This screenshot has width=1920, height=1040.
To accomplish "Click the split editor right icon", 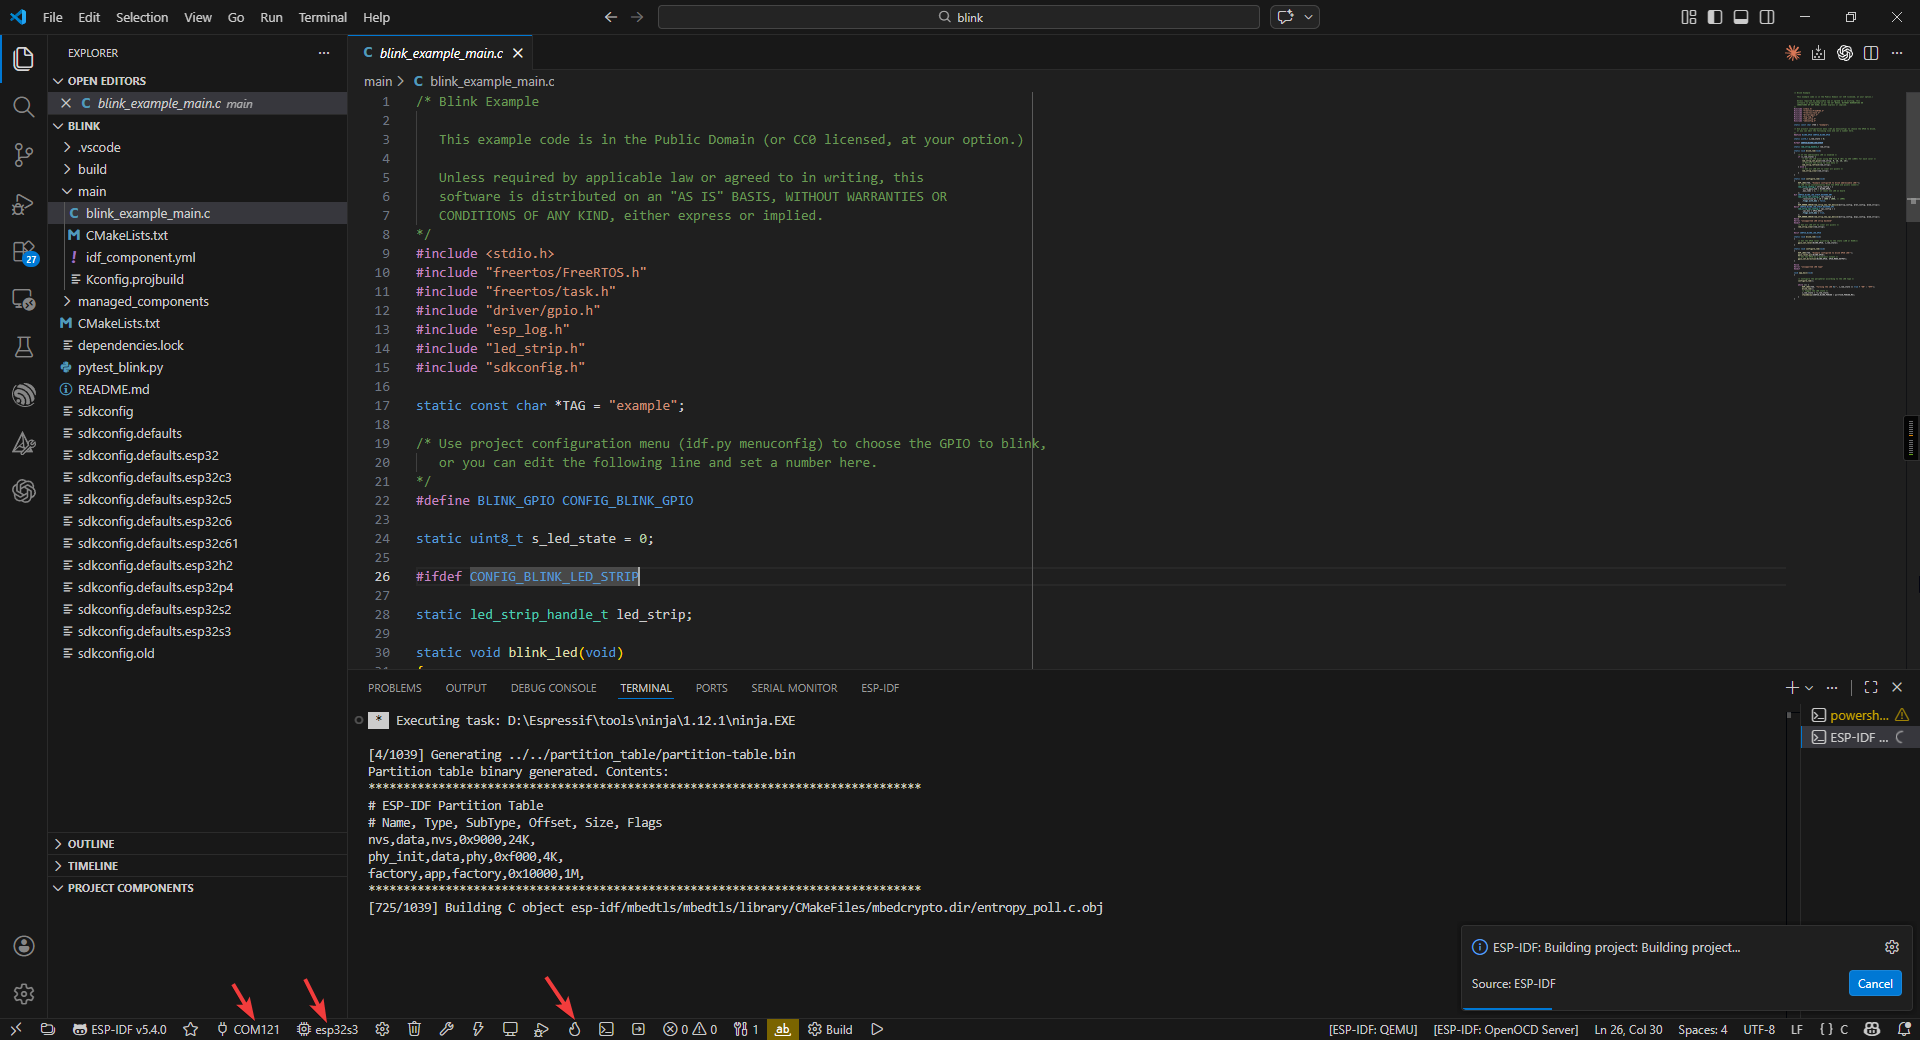I will [x=1871, y=53].
